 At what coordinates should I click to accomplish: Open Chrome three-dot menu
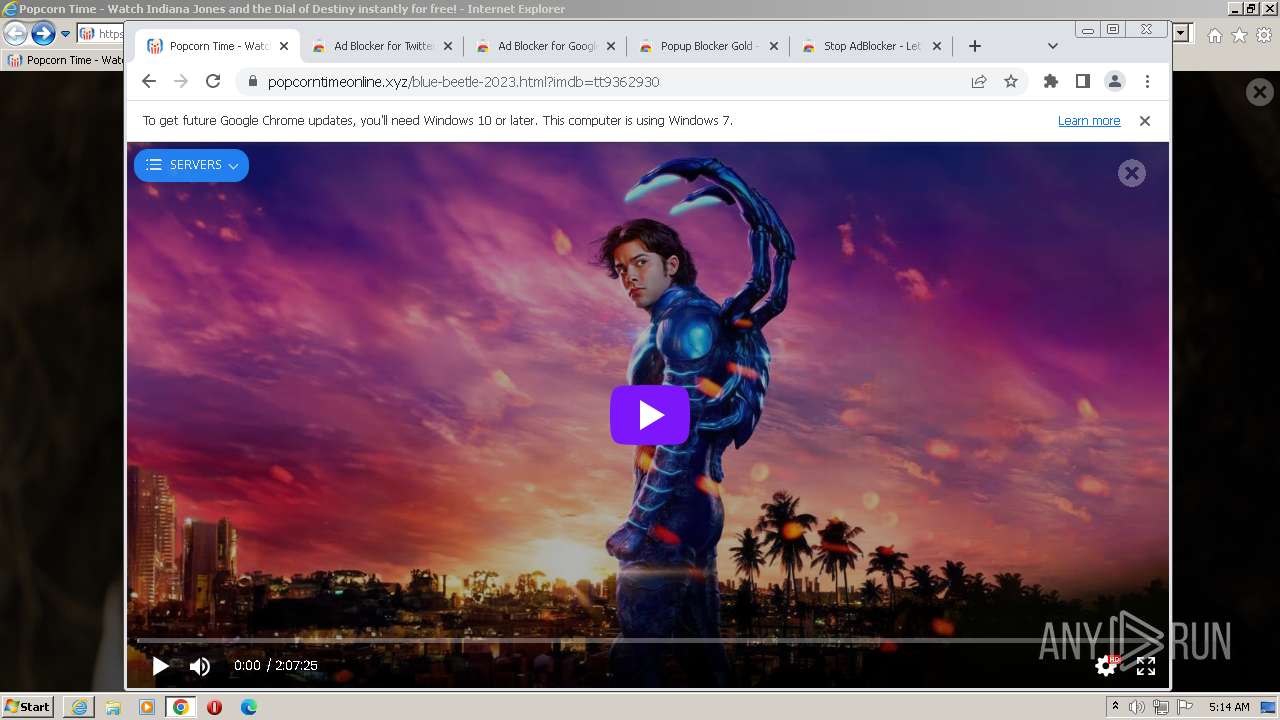click(1147, 81)
